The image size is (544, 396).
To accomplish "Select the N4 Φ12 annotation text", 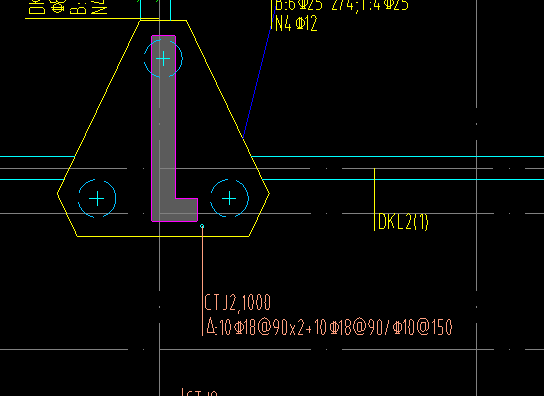I will tap(297, 24).
